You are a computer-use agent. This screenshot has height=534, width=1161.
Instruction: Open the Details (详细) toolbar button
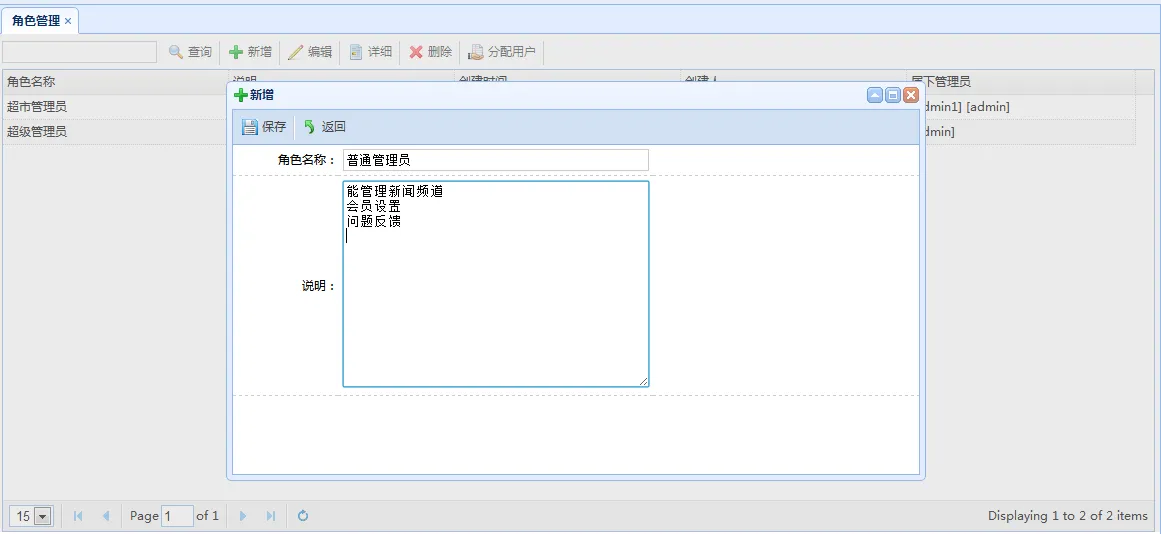(x=370, y=52)
